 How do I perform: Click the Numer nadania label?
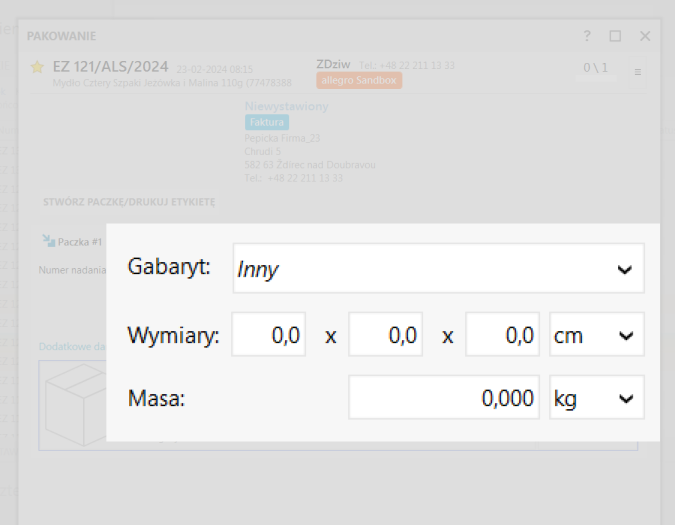pyautogui.click(x=72, y=270)
